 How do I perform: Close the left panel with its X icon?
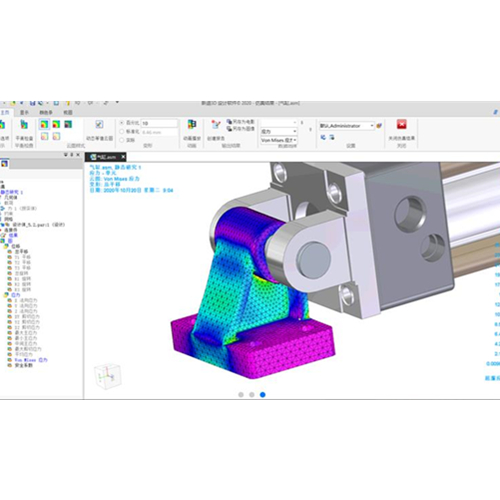[78, 155]
